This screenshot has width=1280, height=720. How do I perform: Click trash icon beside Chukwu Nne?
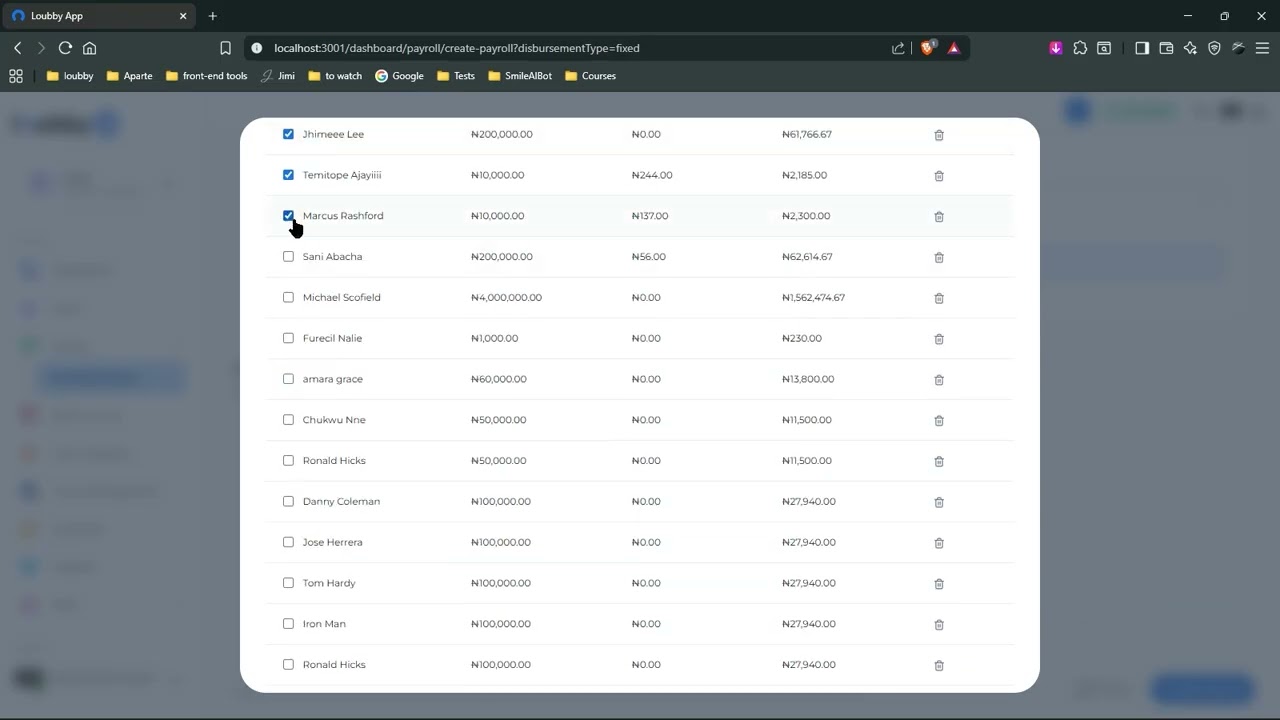pyautogui.click(x=939, y=421)
